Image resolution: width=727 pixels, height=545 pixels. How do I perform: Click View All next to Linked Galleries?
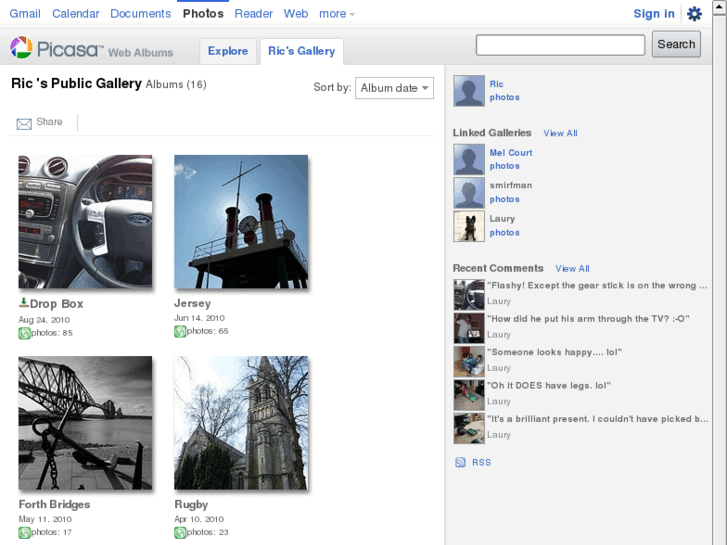(560, 133)
